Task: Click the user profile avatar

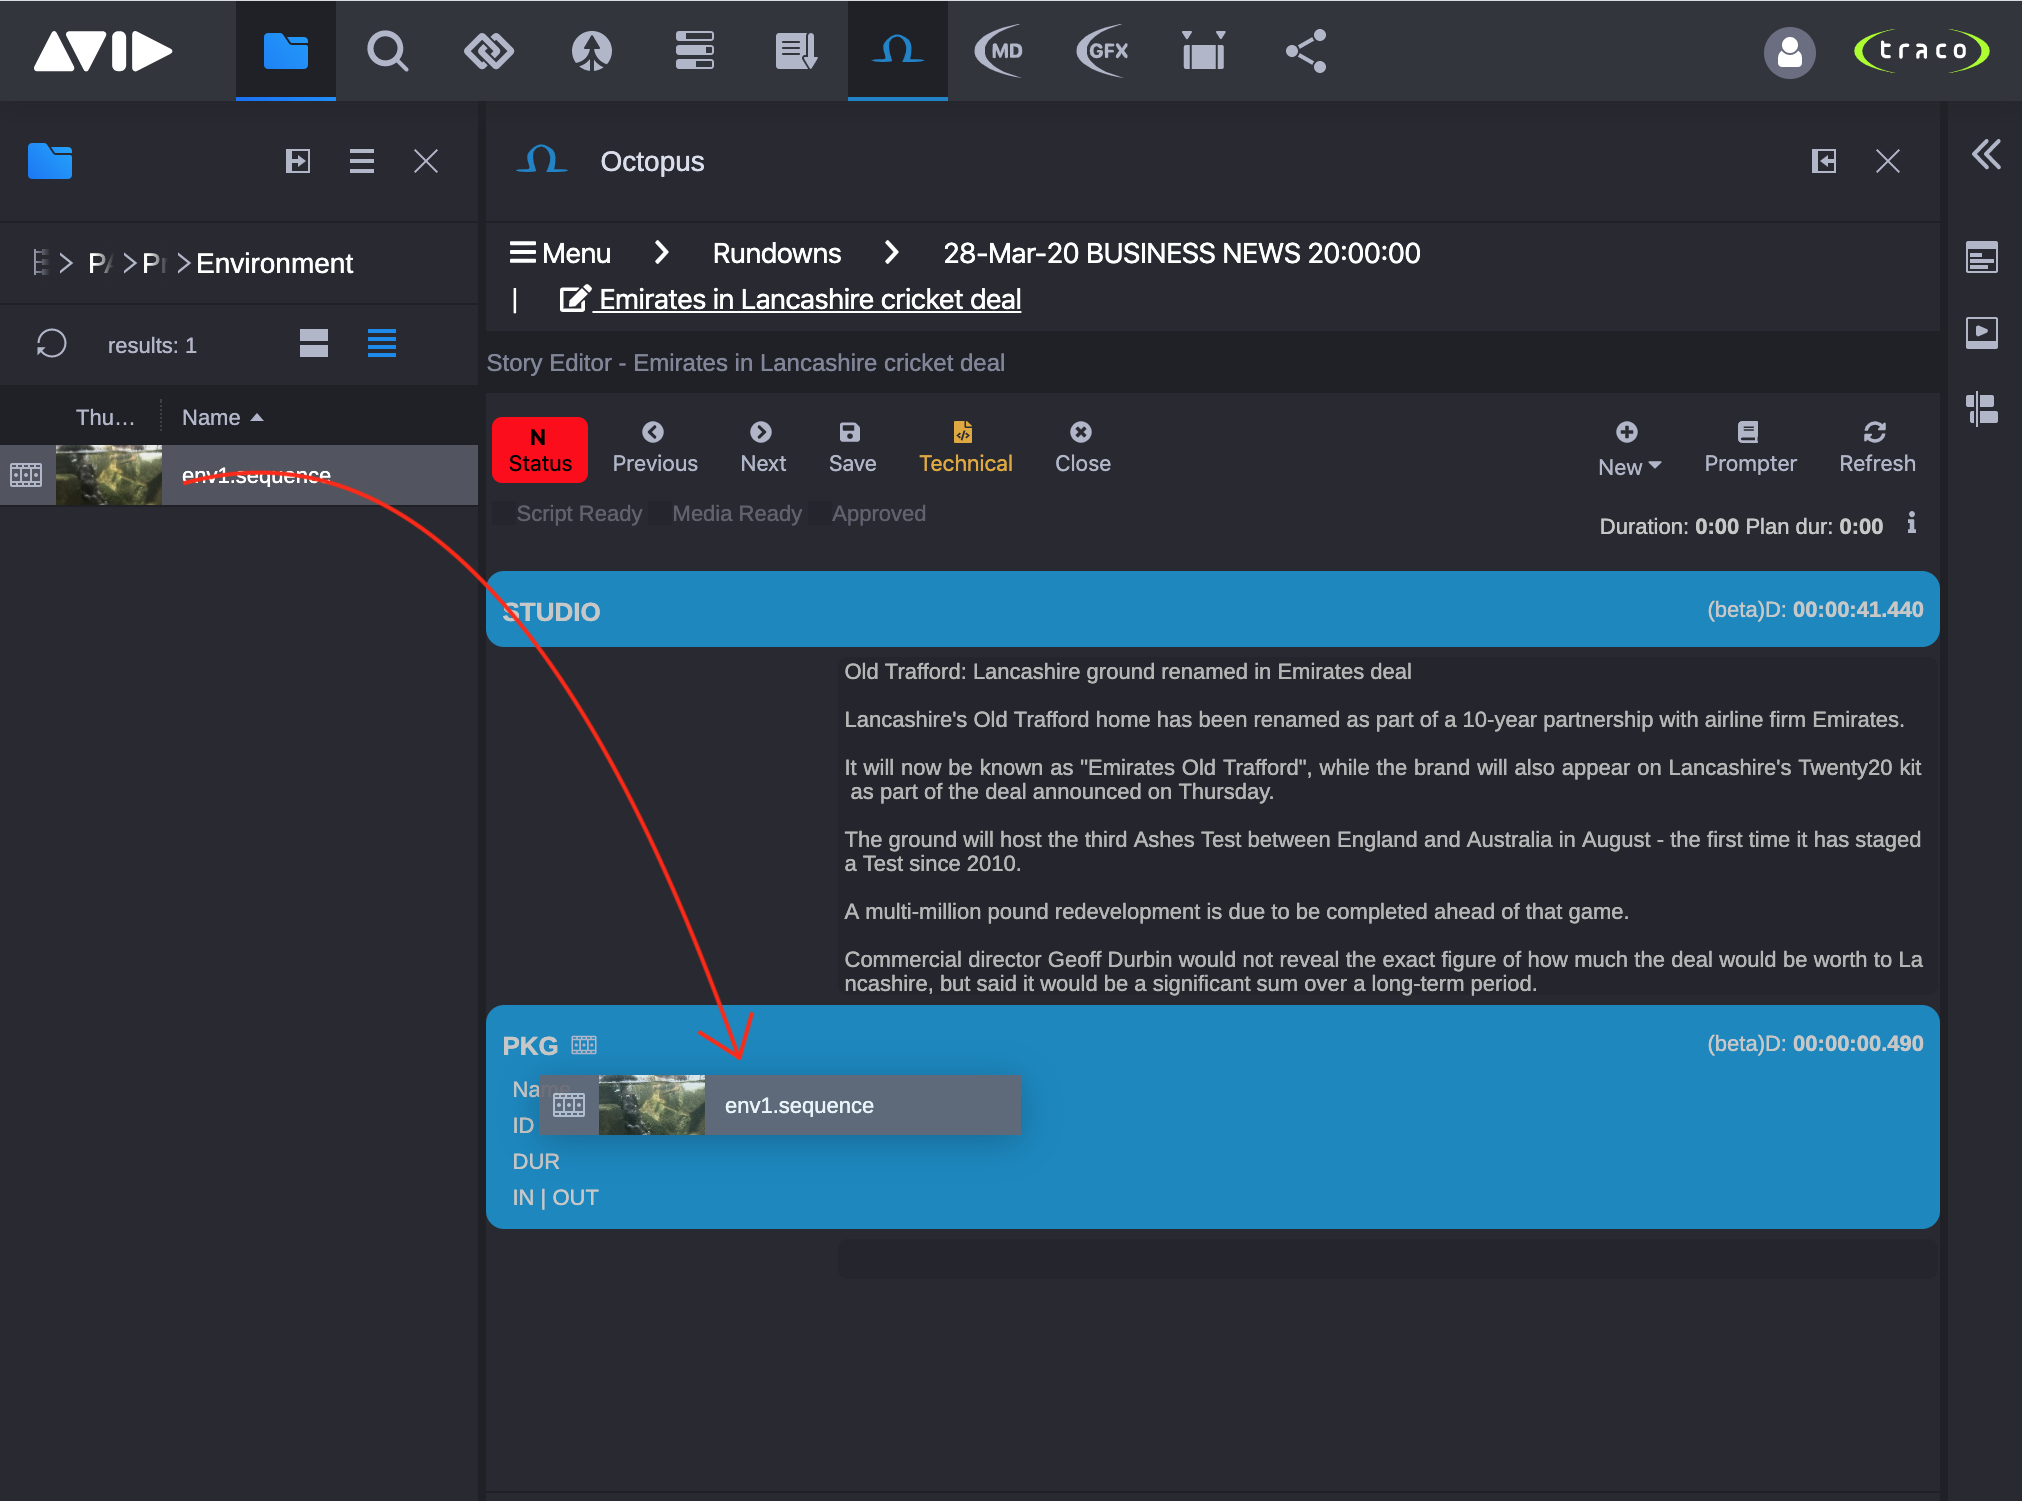Action: (x=1789, y=53)
